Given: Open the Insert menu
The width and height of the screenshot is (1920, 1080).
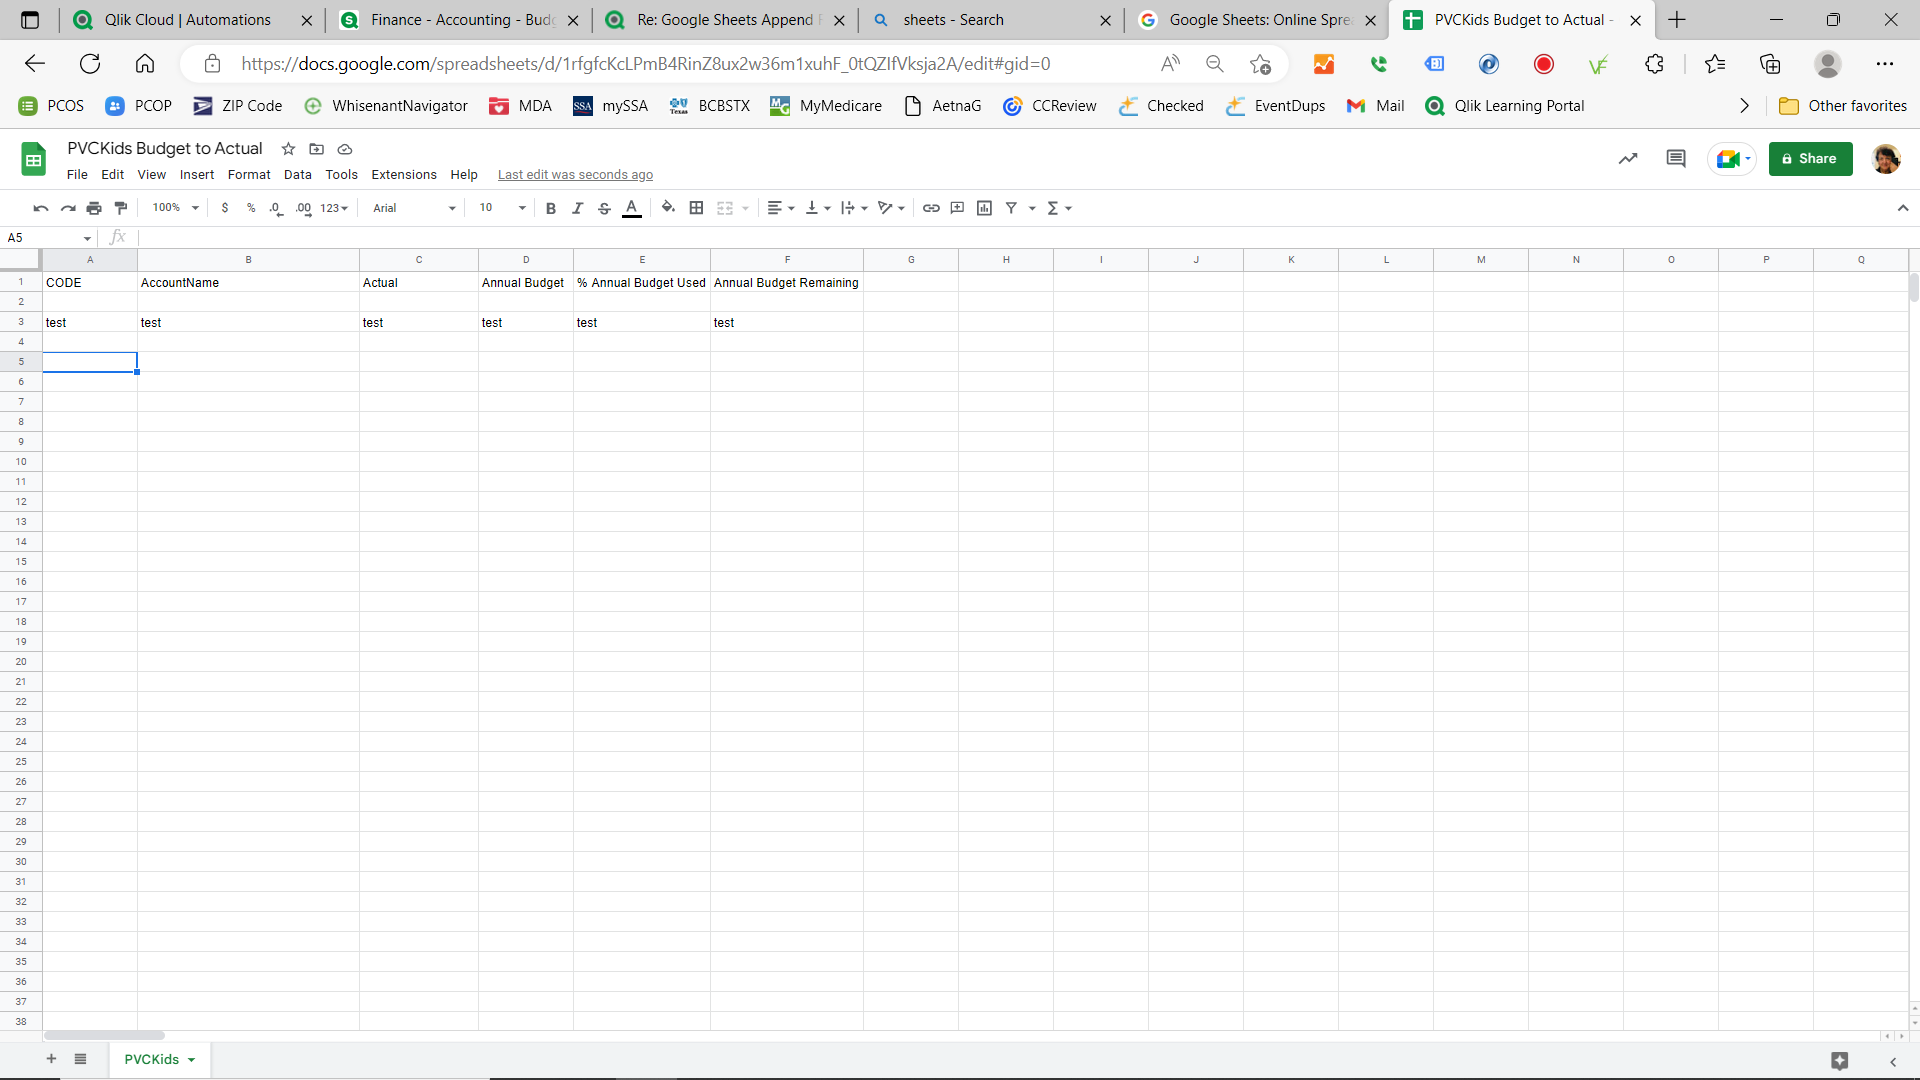Looking at the screenshot, I should [197, 174].
